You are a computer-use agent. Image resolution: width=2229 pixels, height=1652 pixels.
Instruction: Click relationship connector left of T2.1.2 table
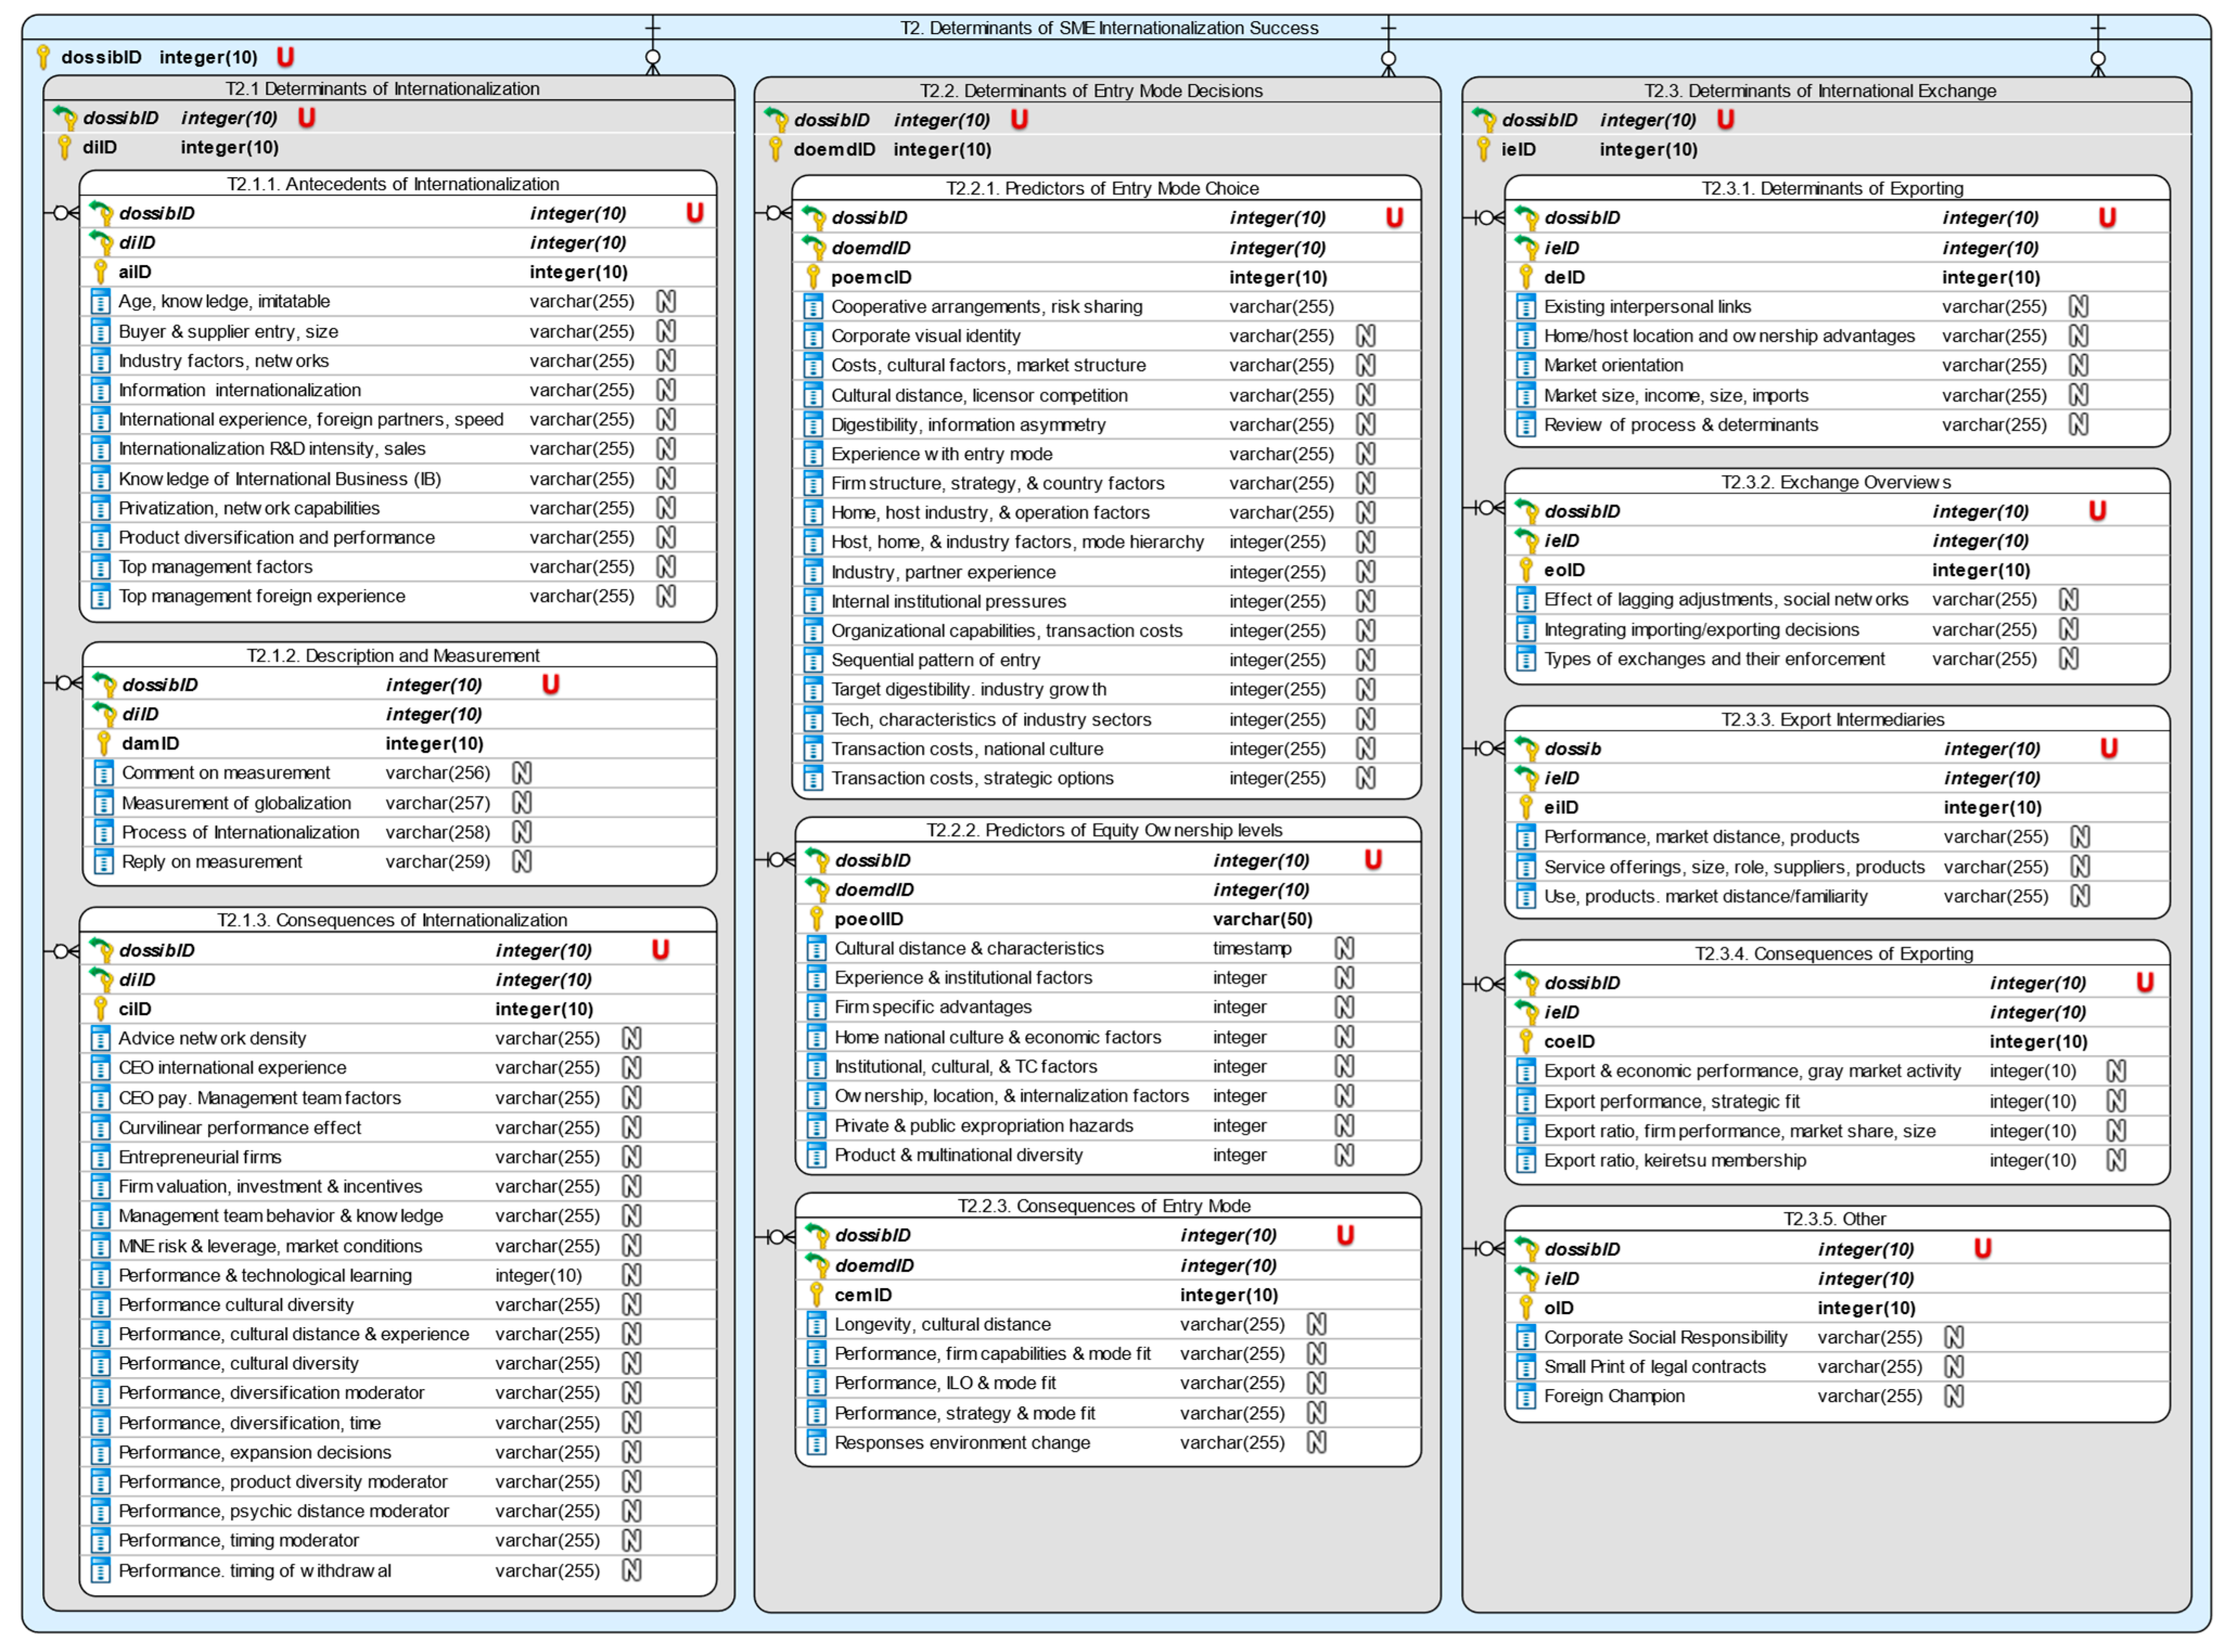click(x=64, y=683)
